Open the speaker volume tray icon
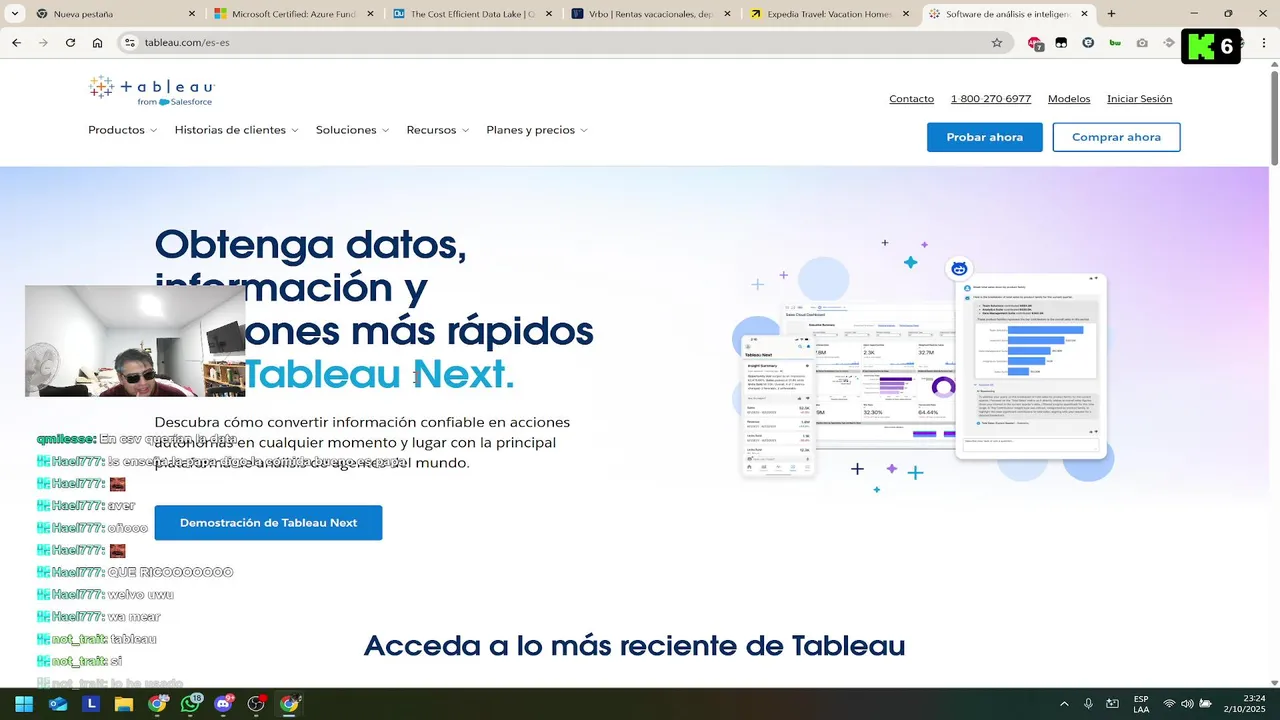 click(1187, 704)
